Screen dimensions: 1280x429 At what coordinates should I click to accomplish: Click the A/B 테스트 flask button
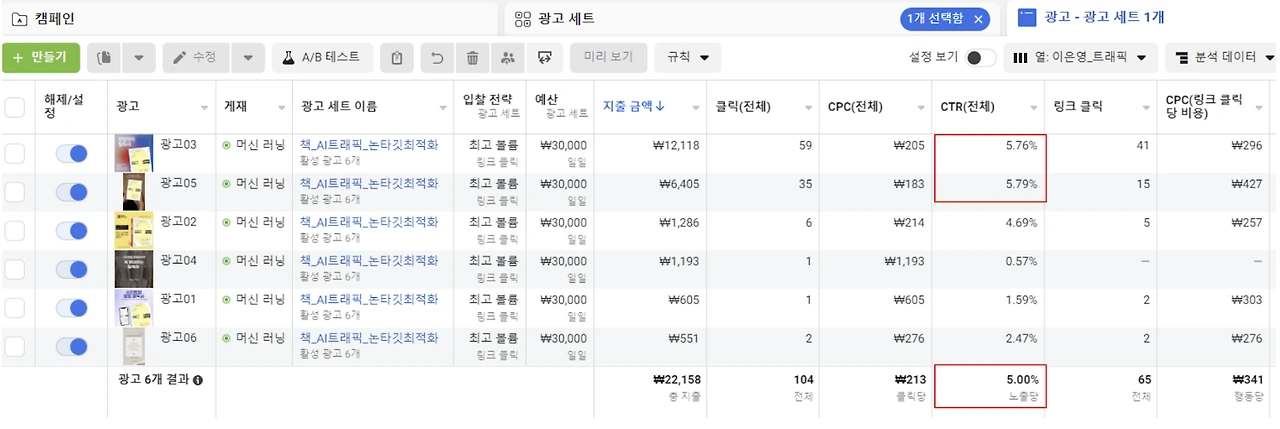tap(322, 57)
